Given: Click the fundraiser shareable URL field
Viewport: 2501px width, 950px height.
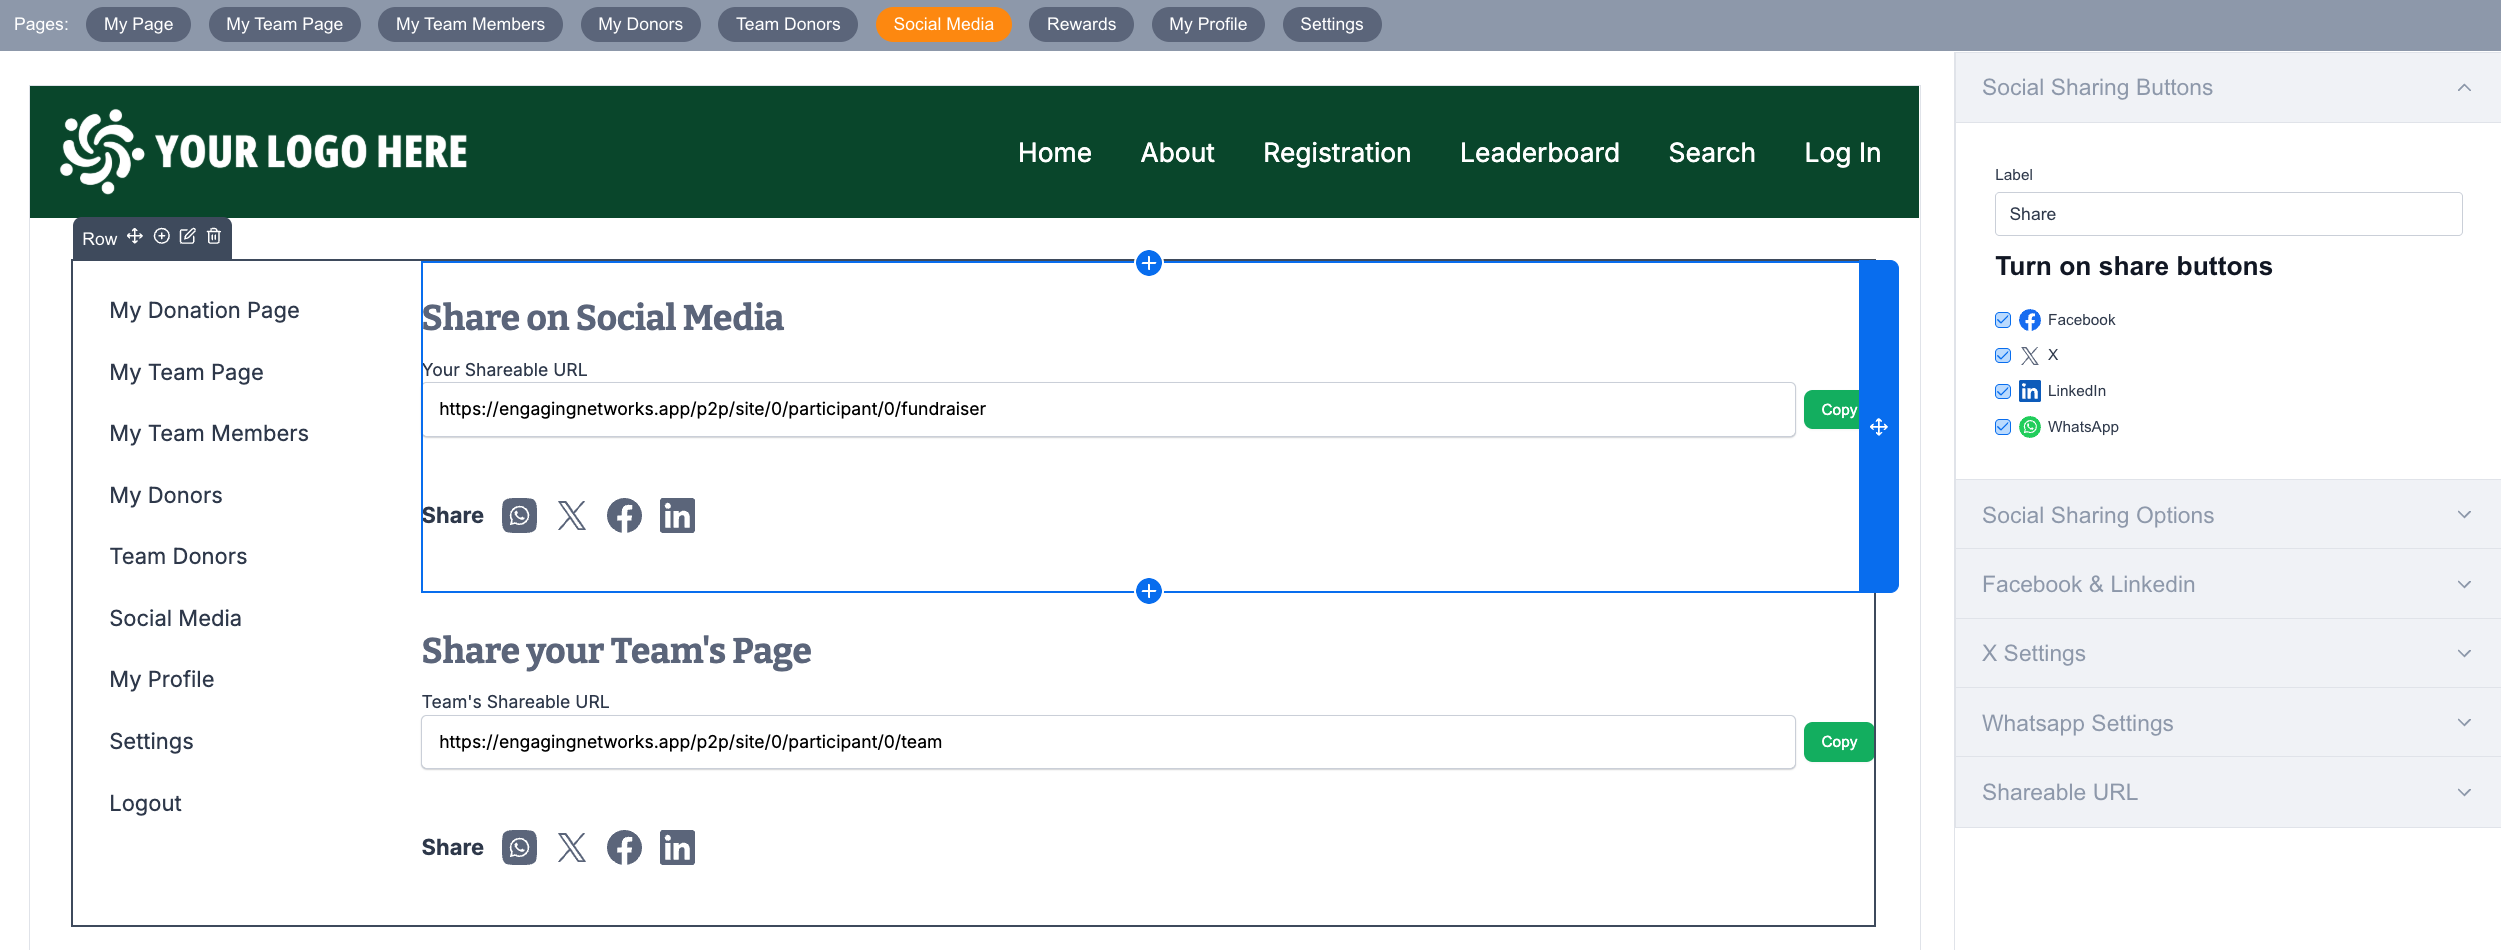Looking at the screenshot, I should [x=1108, y=410].
